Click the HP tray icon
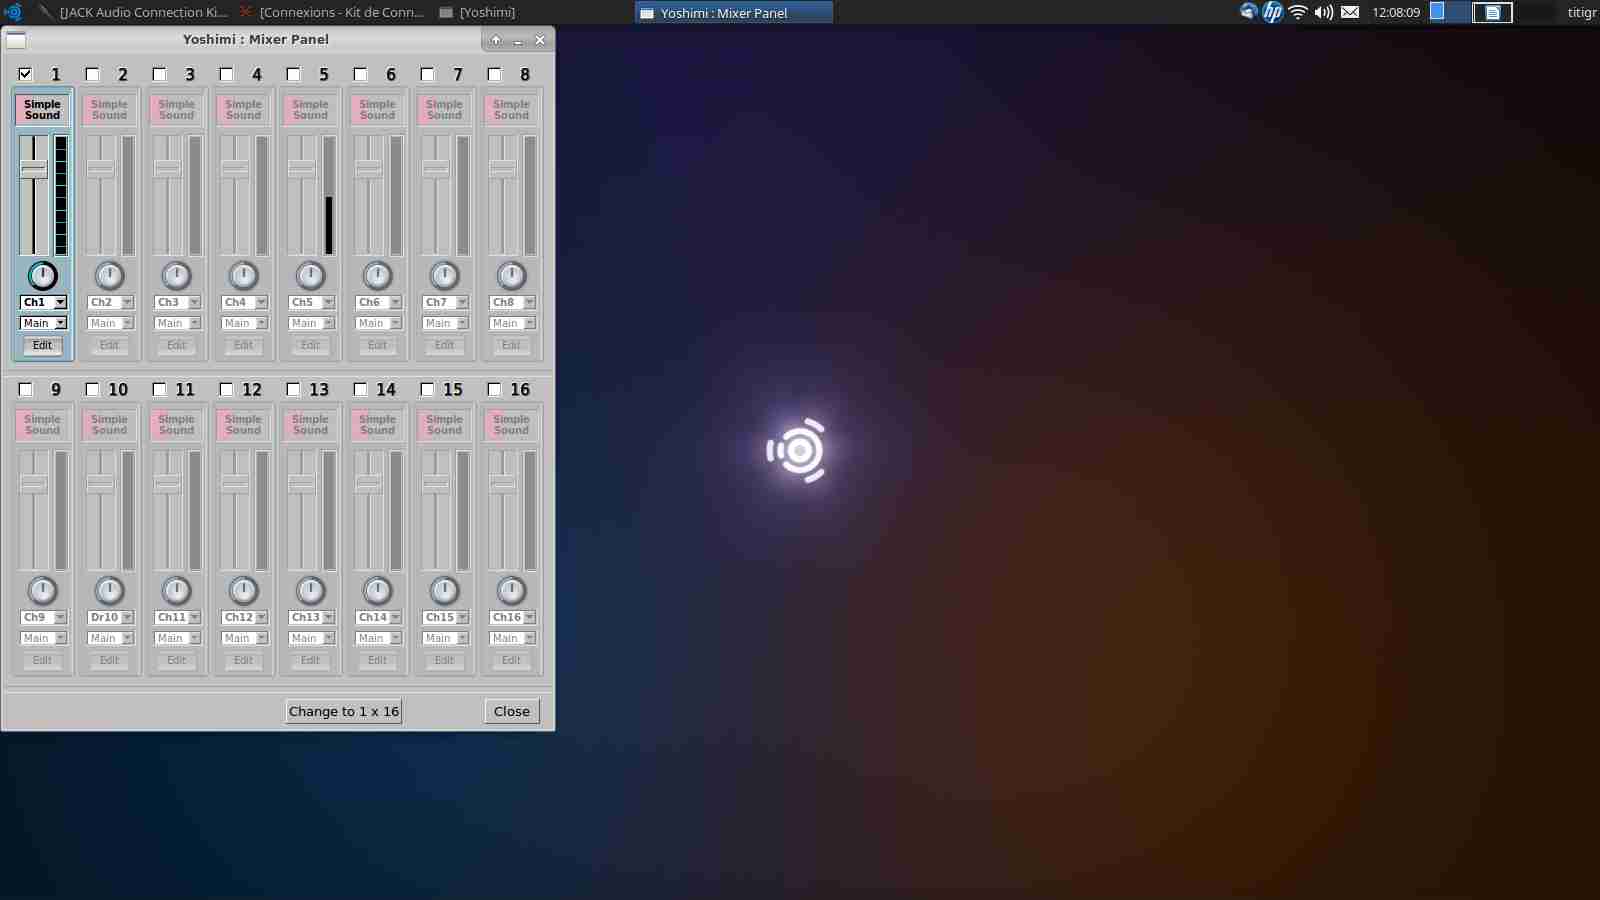The height and width of the screenshot is (900, 1600). [1272, 12]
